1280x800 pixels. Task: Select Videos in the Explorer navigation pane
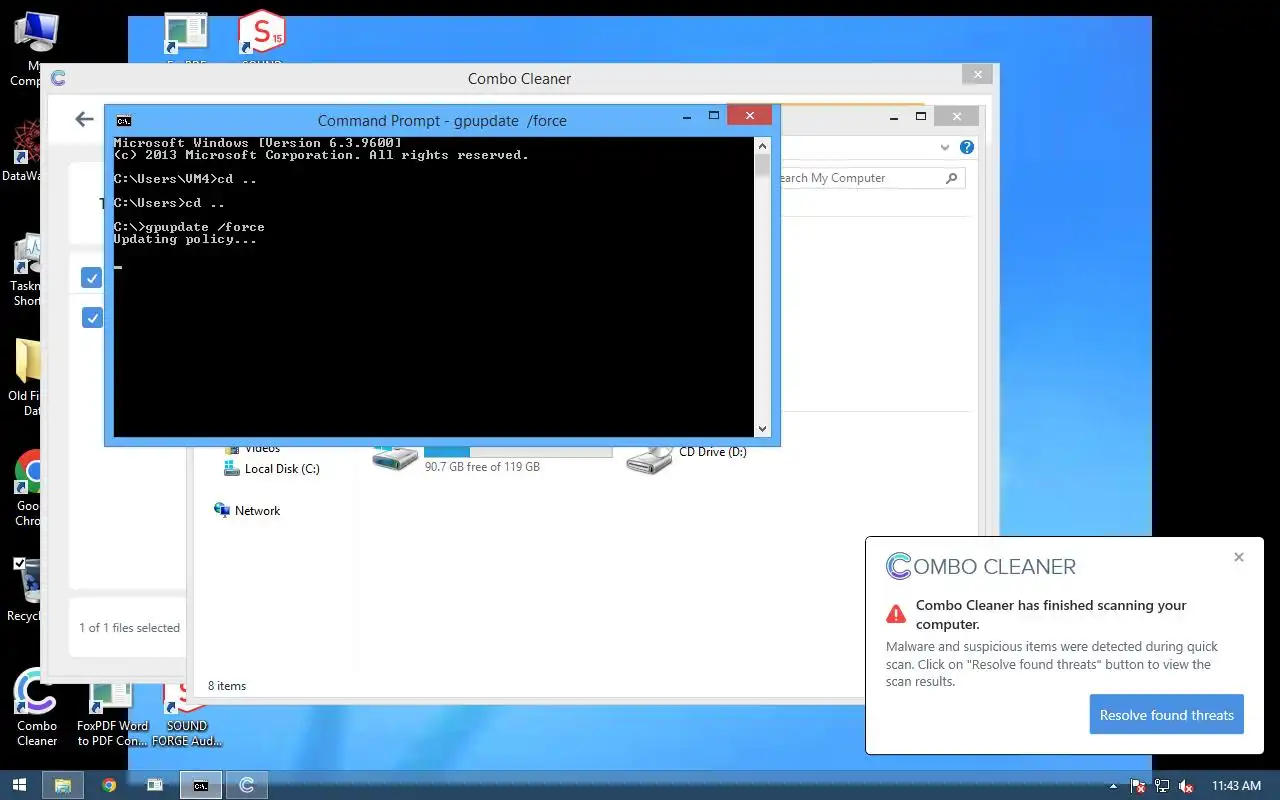(x=253, y=449)
